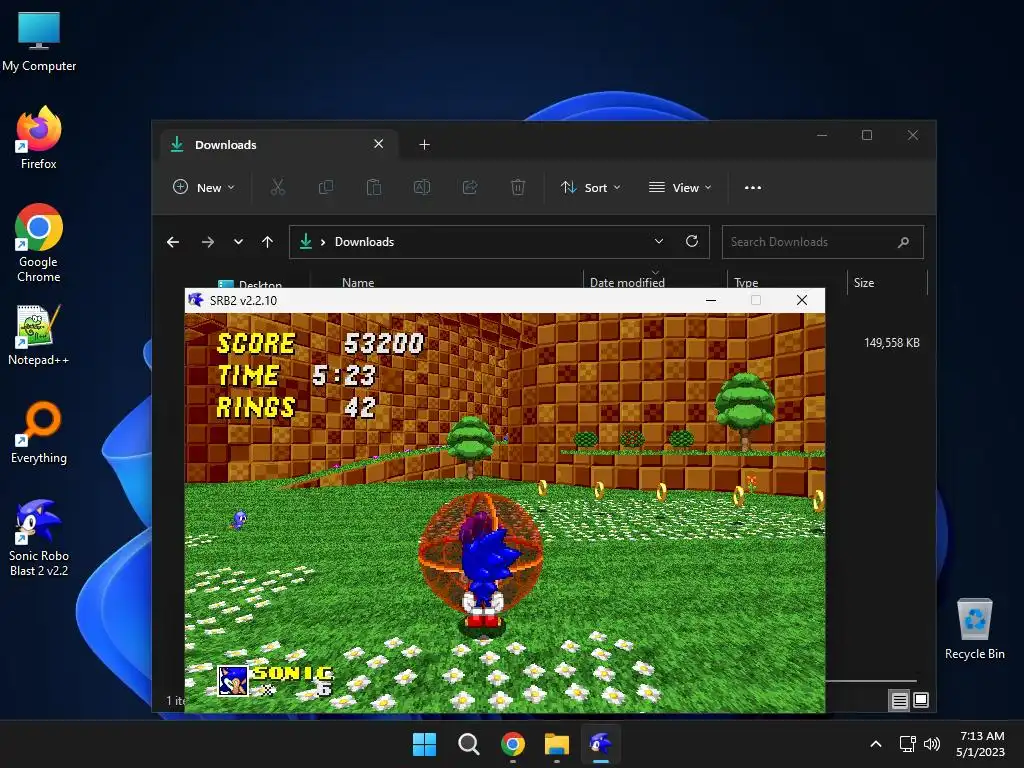The width and height of the screenshot is (1024, 768).
Task: Click the Copy icon in Explorer toolbar
Action: click(x=325, y=187)
